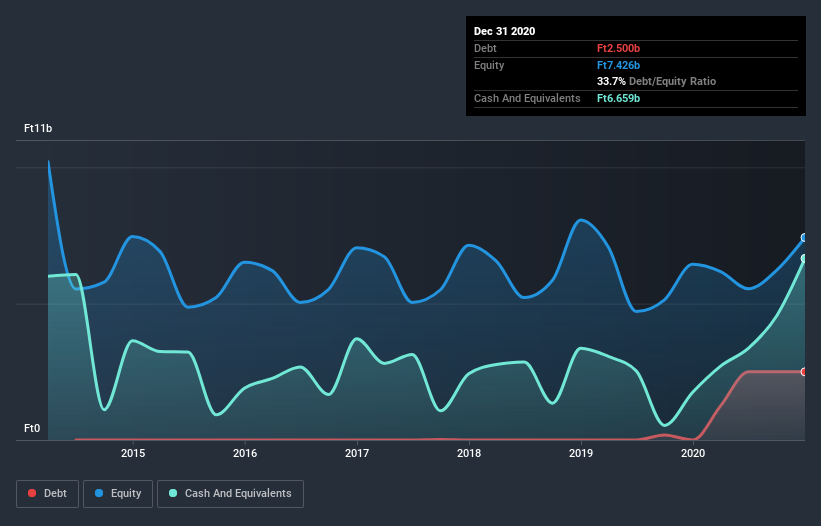
Task: Click the 2017 x-axis label
Action: [x=357, y=453]
